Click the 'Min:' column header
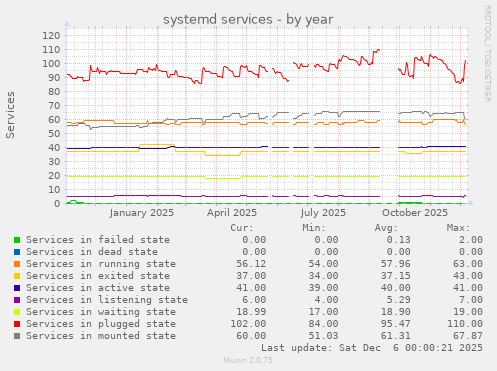497x371 pixels. coord(314,228)
